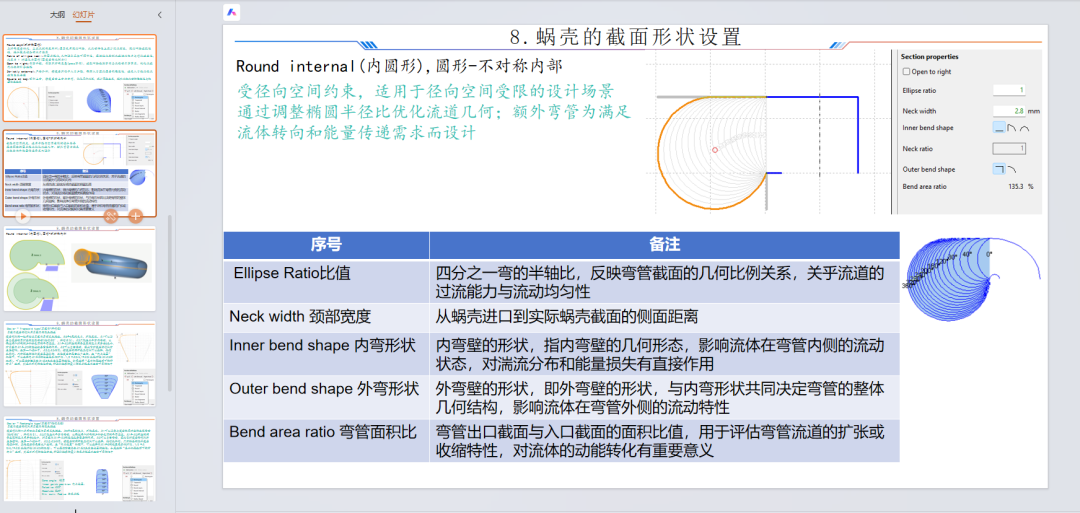This screenshot has width=1080, height=513.
Task: Click the AI assistant logo above slide
Action: (x=232, y=12)
